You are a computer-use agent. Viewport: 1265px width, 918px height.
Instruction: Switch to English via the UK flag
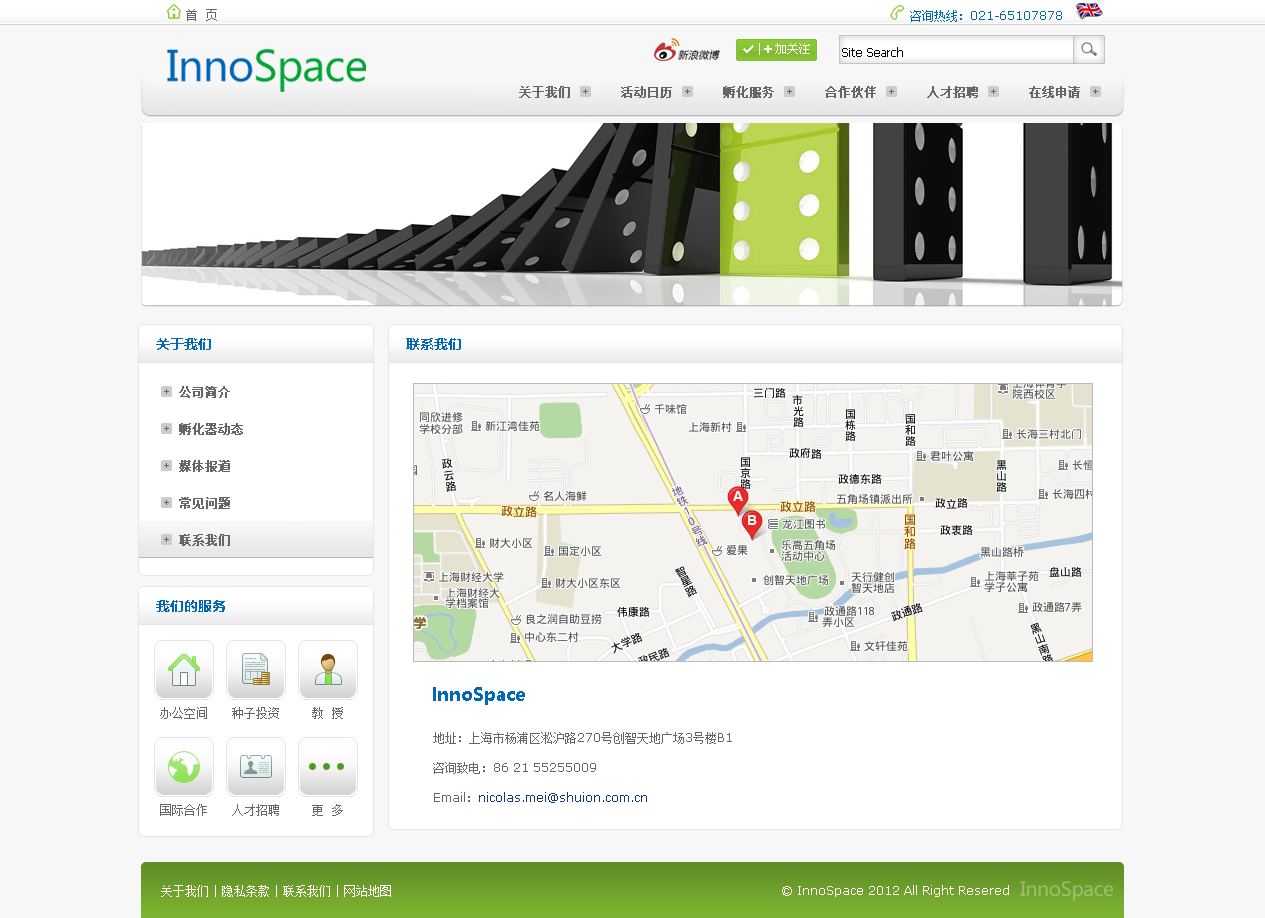pyautogui.click(x=1088, y=11)
